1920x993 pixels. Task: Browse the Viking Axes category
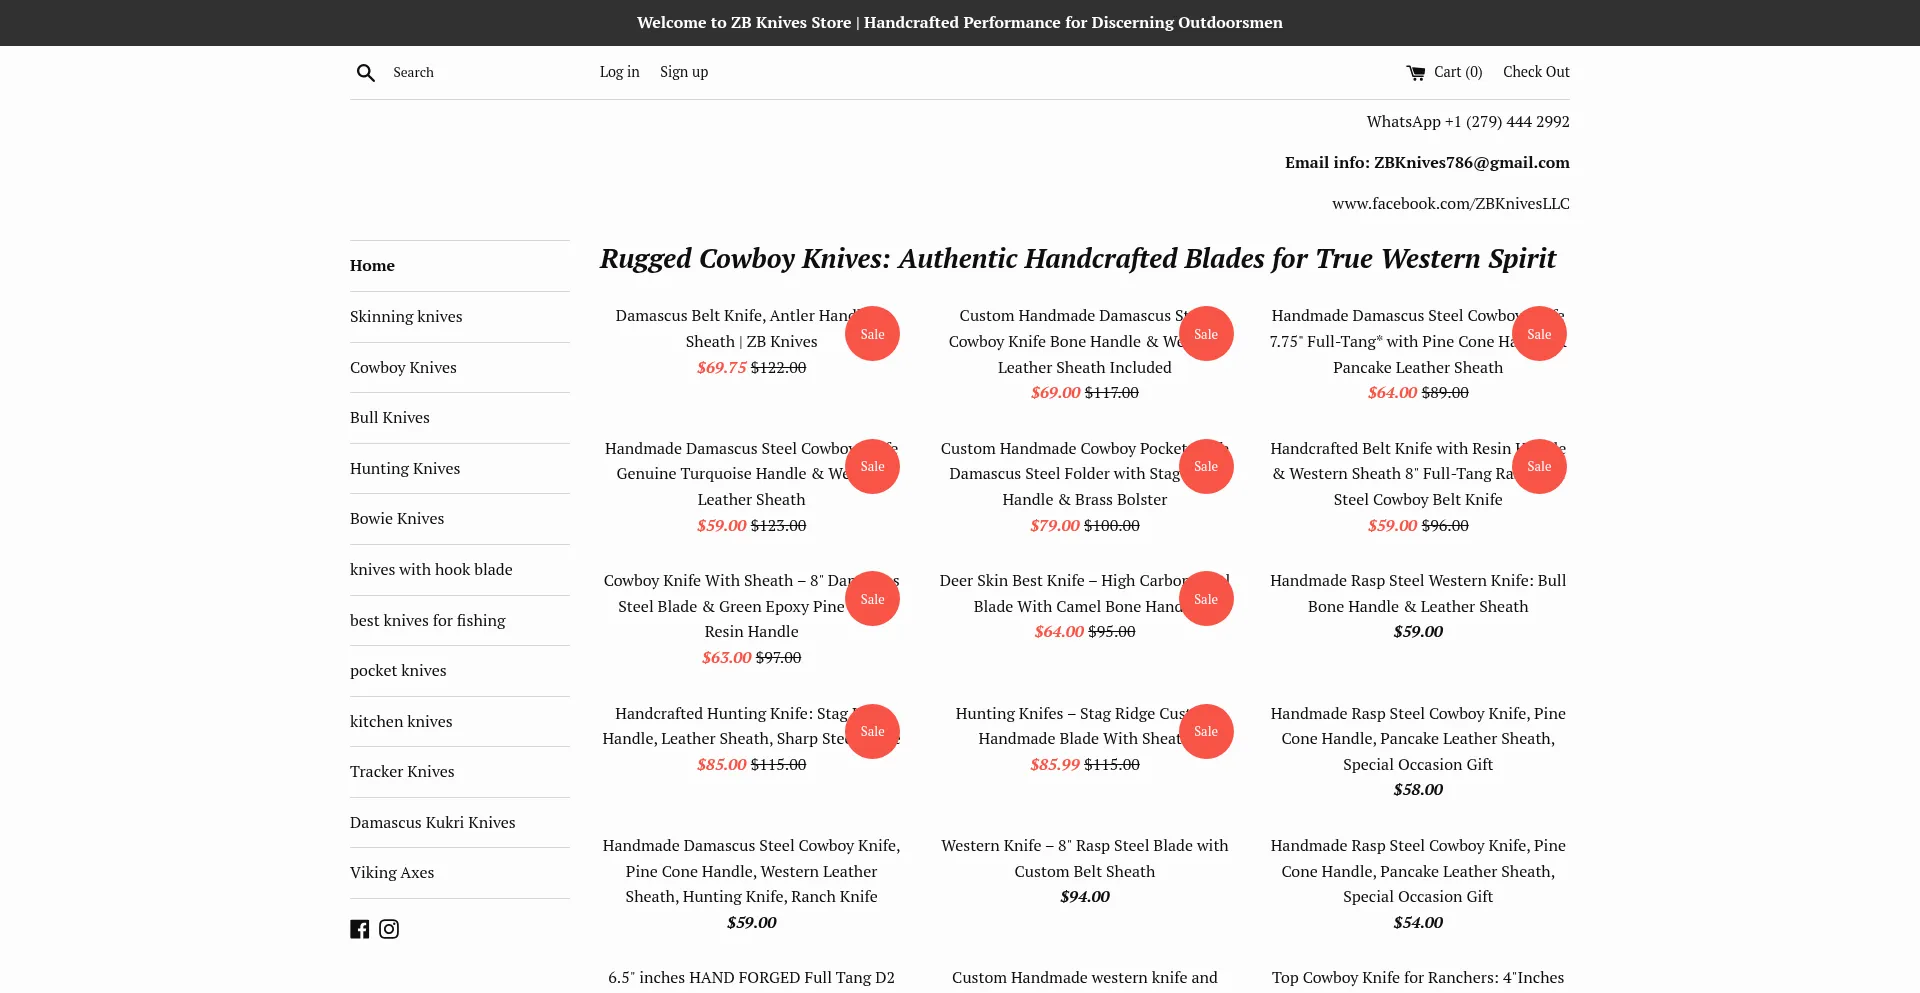tap(392, 873)
